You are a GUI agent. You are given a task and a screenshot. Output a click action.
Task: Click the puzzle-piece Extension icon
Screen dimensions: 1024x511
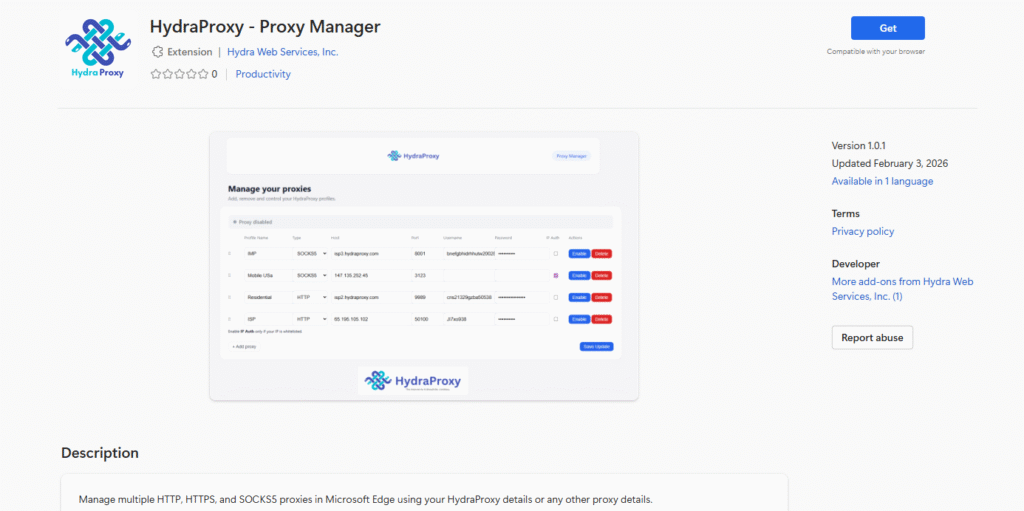[157, 52]
